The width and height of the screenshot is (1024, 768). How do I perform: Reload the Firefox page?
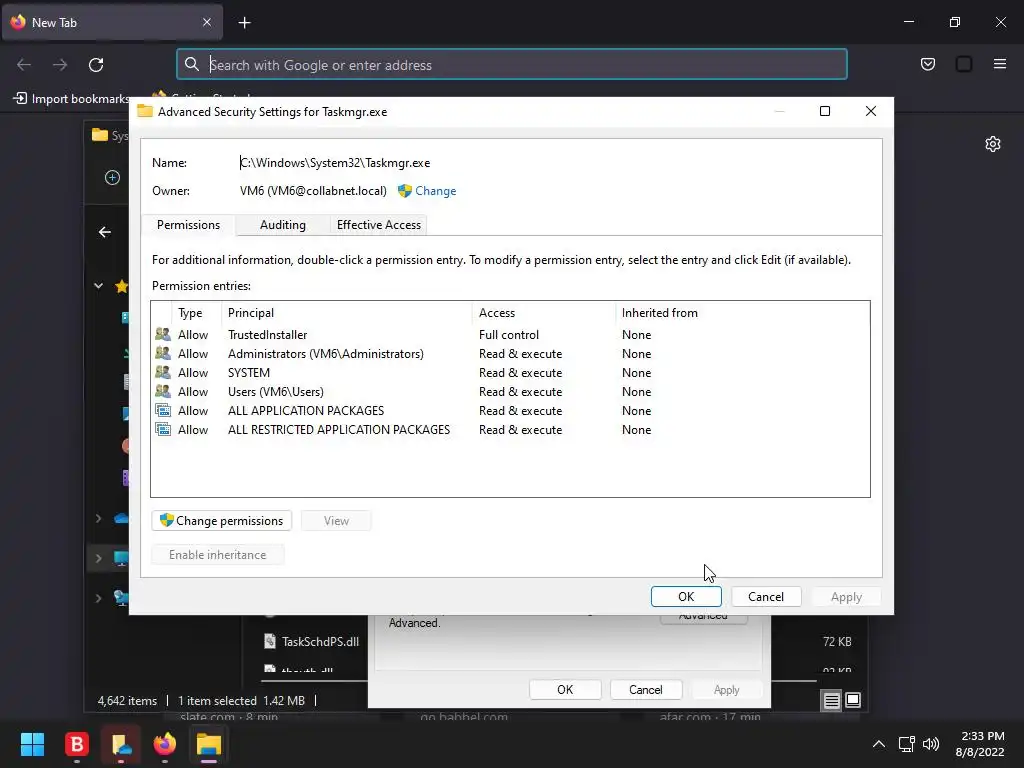tap(96, 64)
